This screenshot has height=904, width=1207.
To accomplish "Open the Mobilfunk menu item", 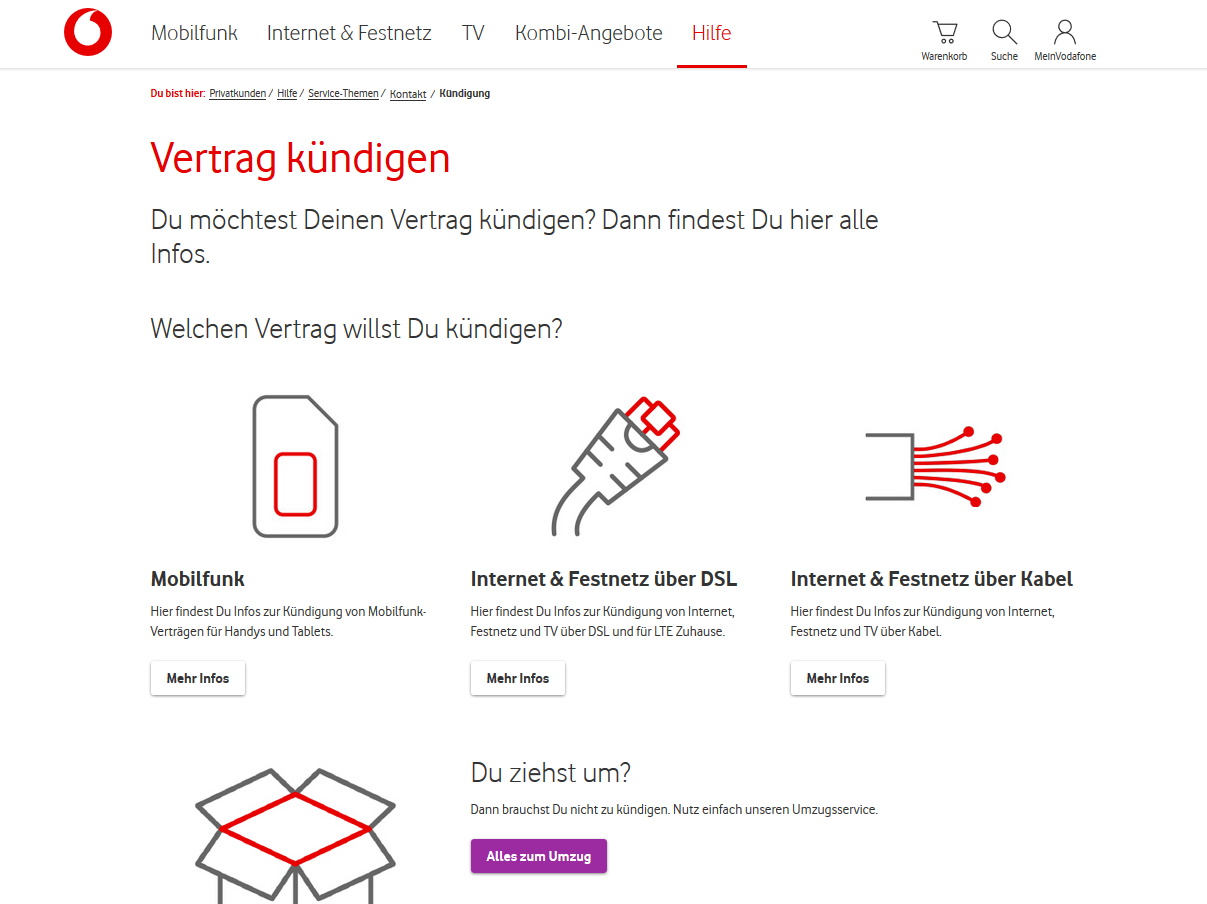I will [x=194, y=33].
